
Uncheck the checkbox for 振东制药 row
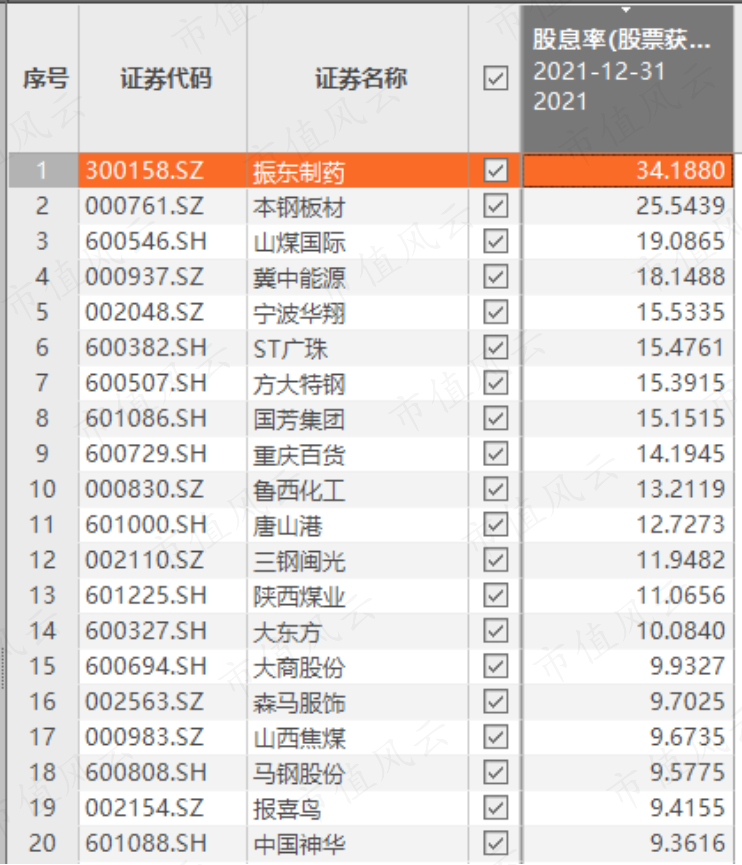point(495,170)
